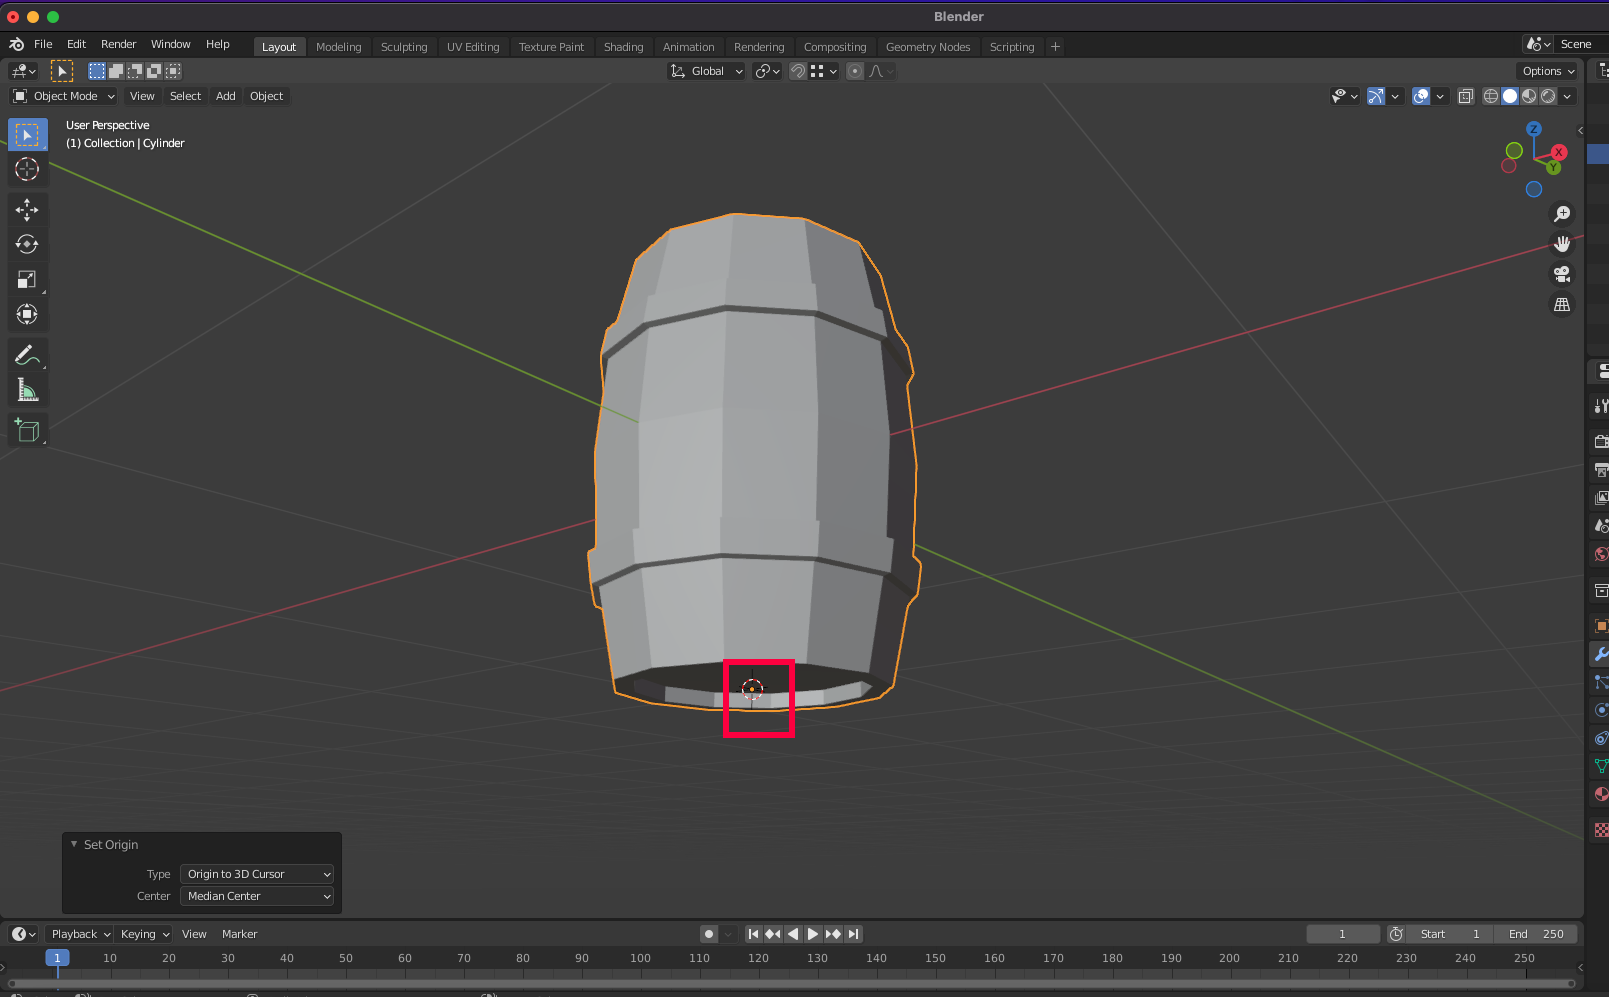Select Wireframe viewport shading
The image size is (1609, 997).
[1491, 96]
